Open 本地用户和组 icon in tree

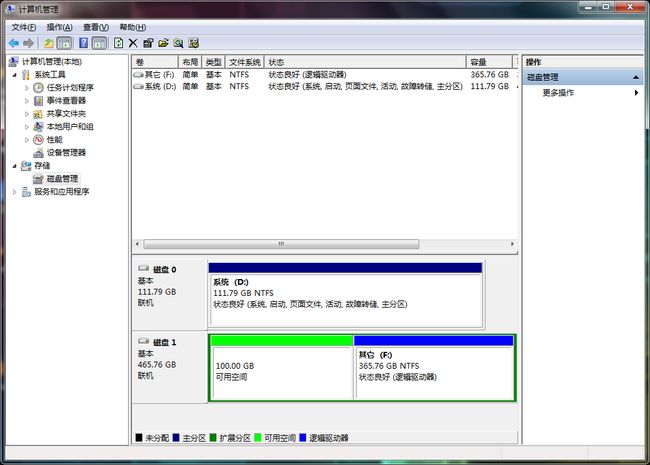point(38,126)
